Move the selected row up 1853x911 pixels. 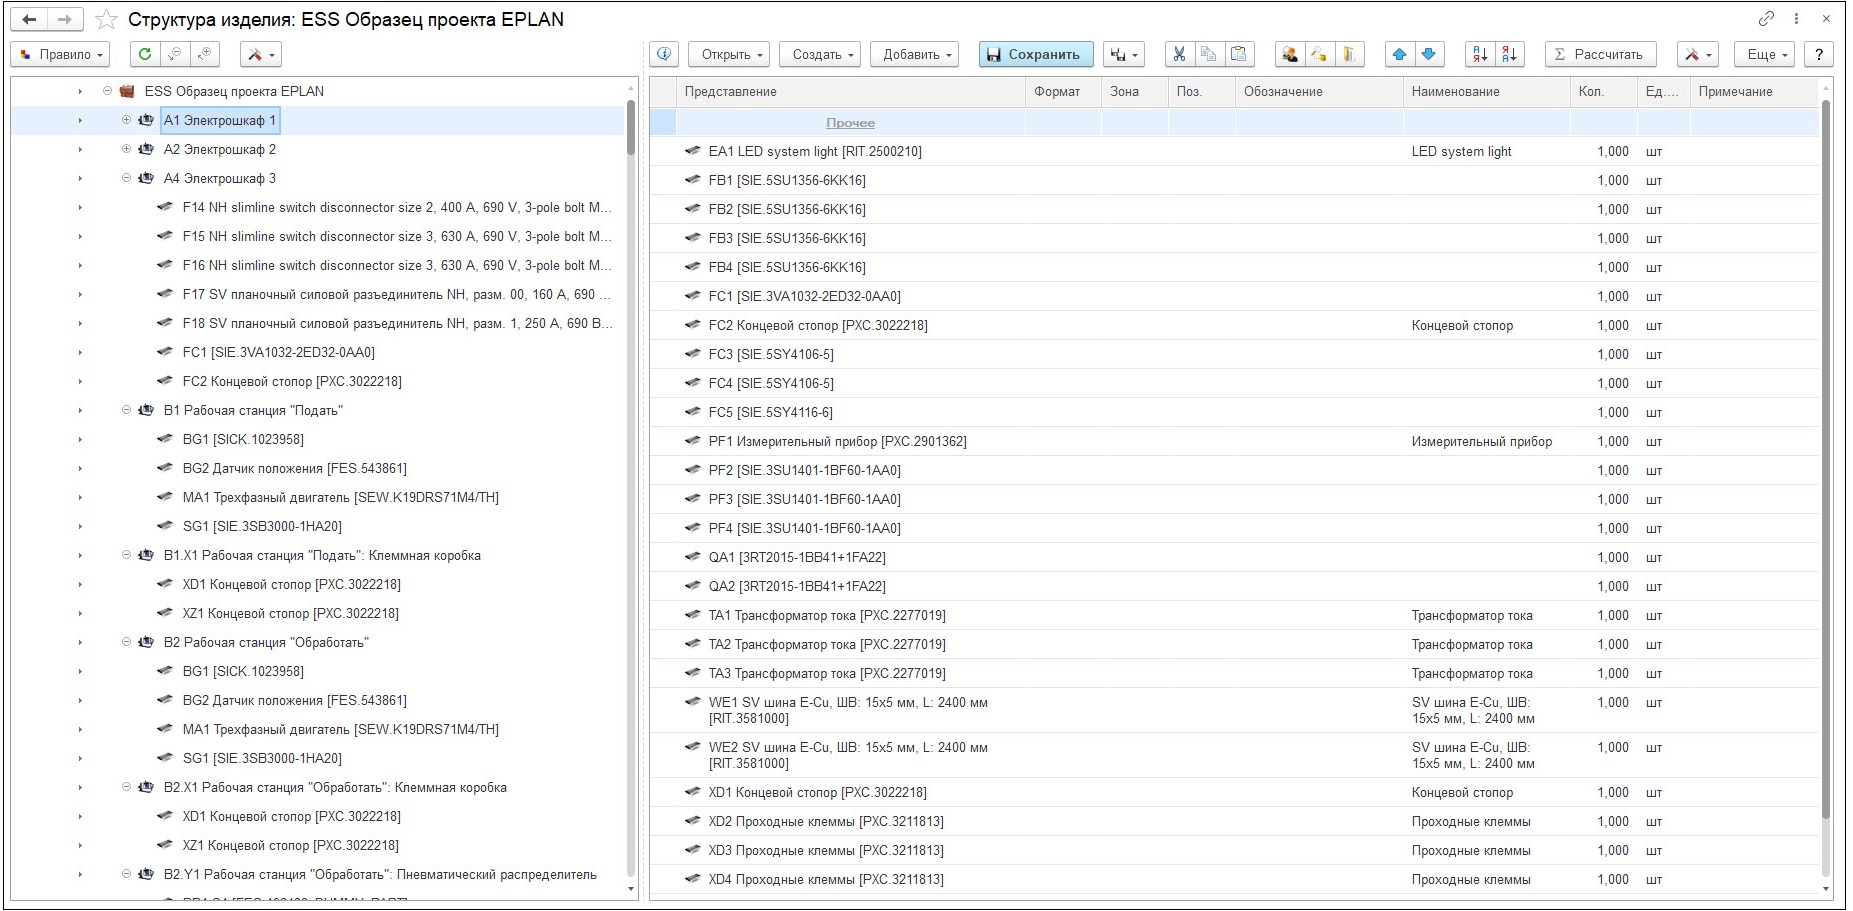point(1399,54)
